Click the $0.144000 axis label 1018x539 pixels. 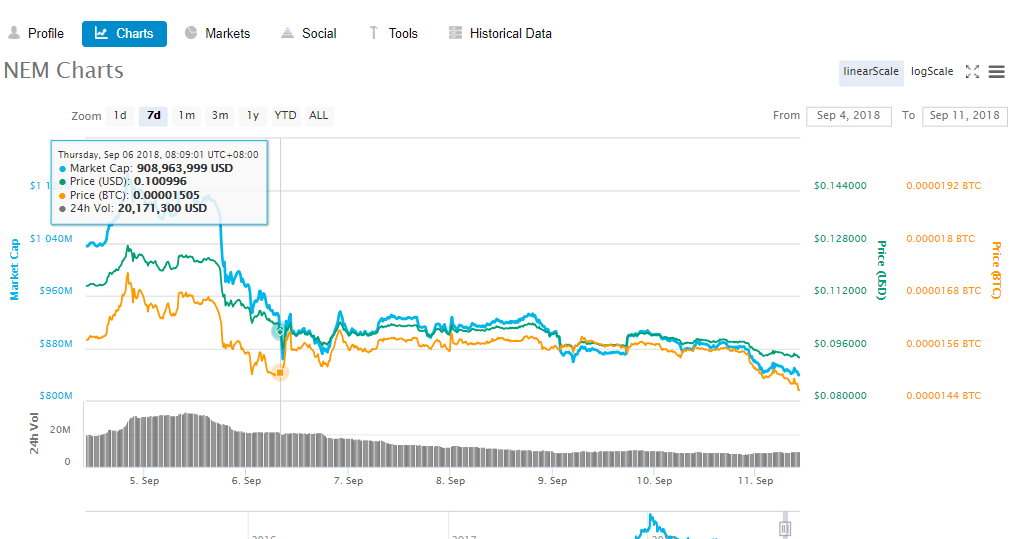pos(840,186)
